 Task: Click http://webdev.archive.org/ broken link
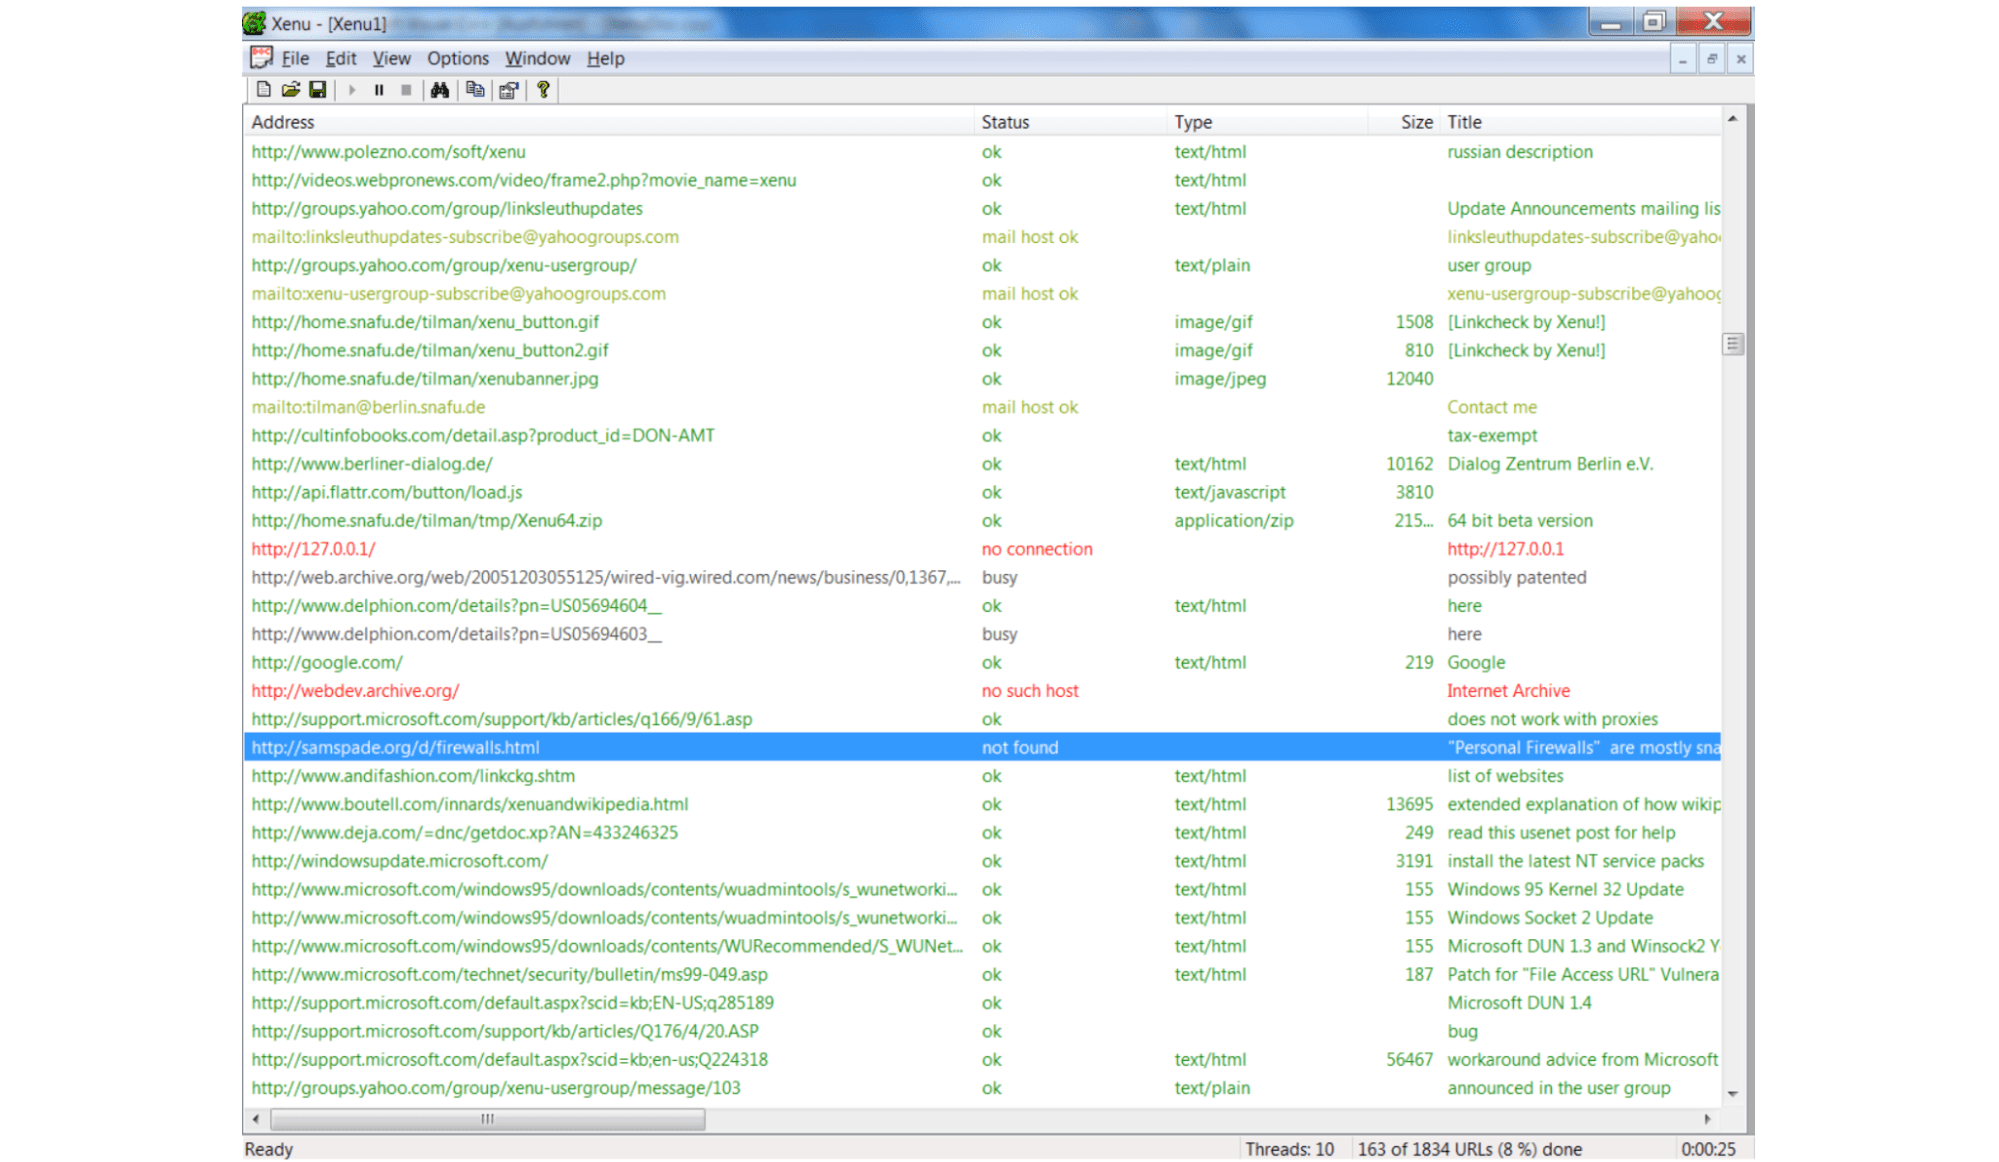click(x=354, y=690)
